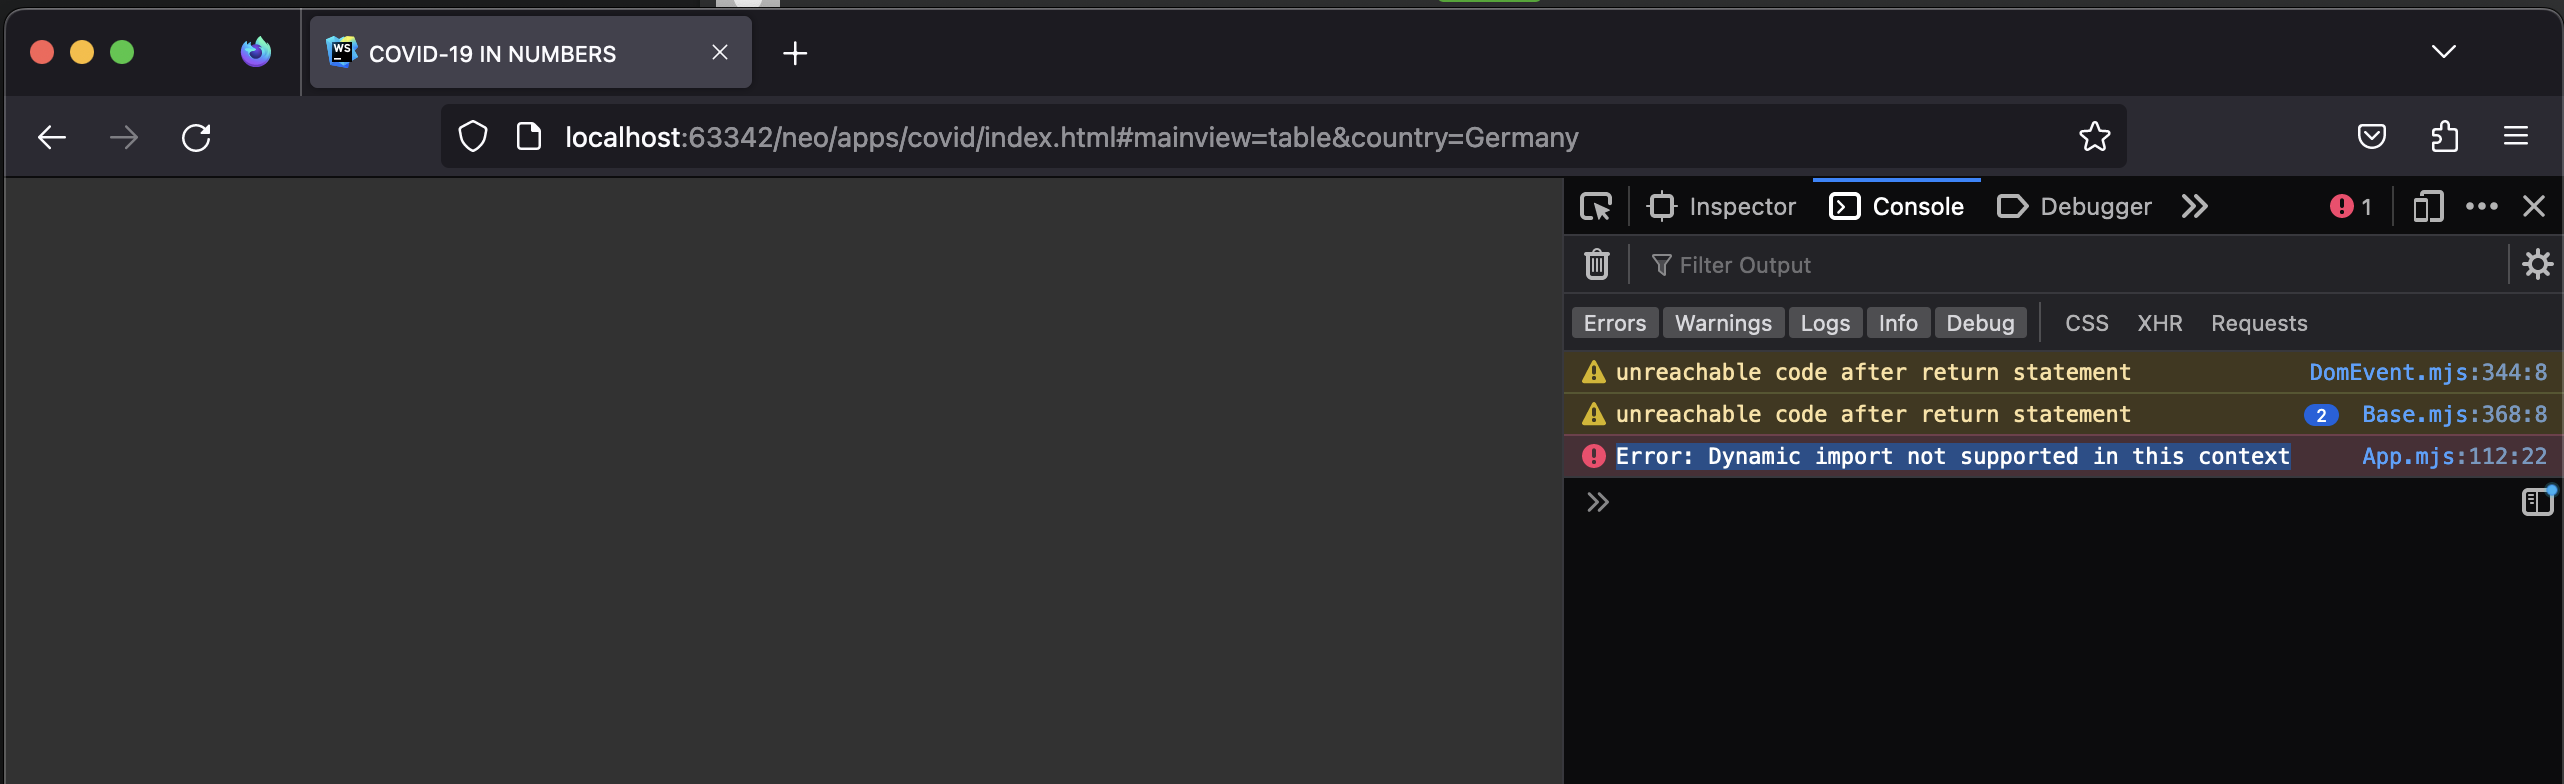Expand the list all tabs chevron
The width and height of the screenshot is (2564, 784).
coord(2444,52)
